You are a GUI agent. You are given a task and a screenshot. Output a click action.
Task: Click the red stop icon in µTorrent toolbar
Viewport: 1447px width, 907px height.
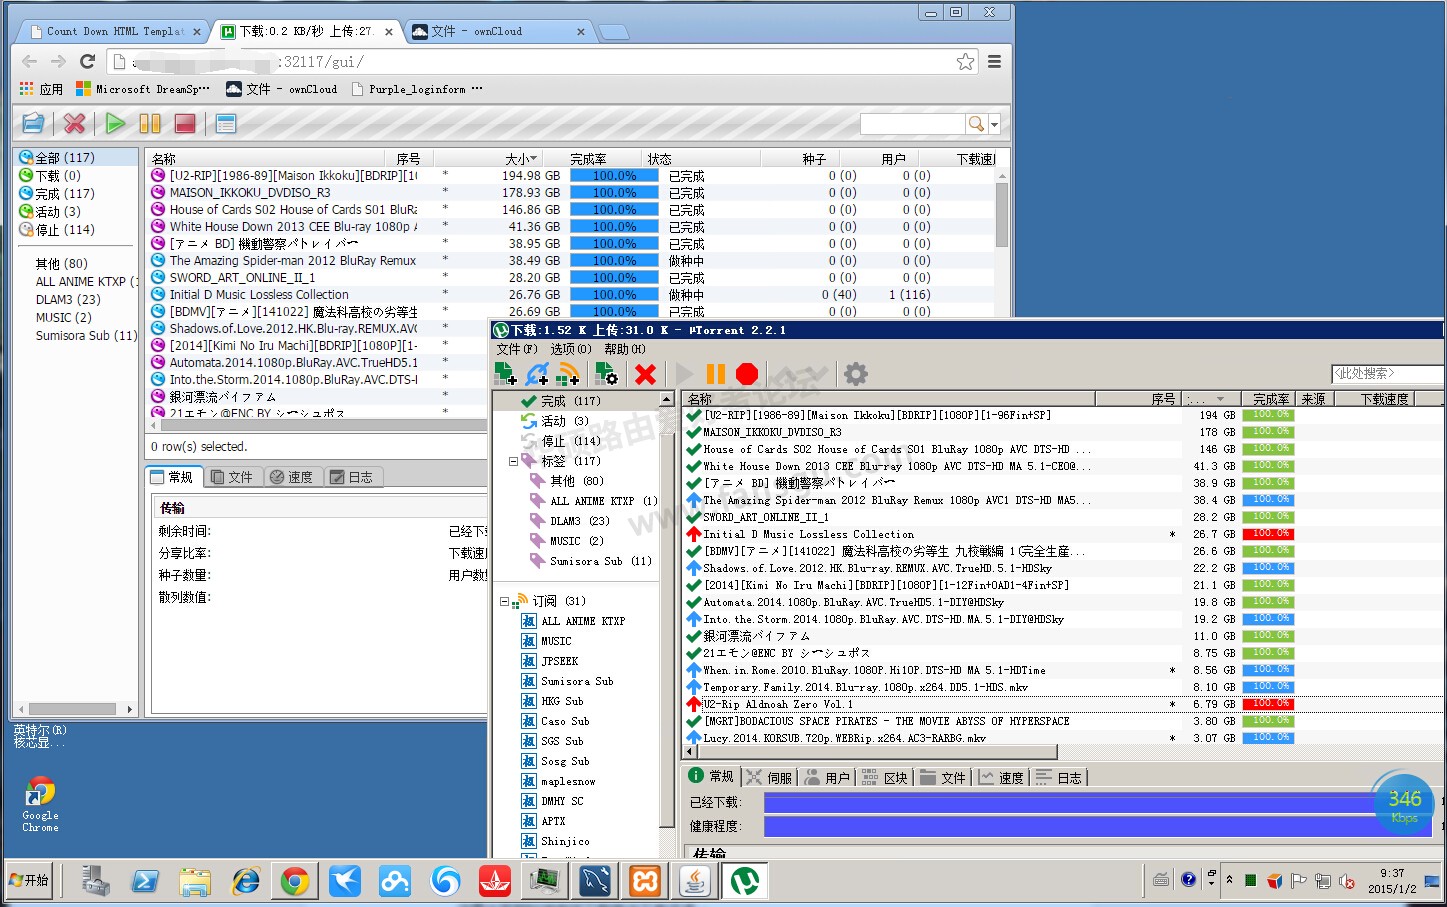tap(747, 374)
